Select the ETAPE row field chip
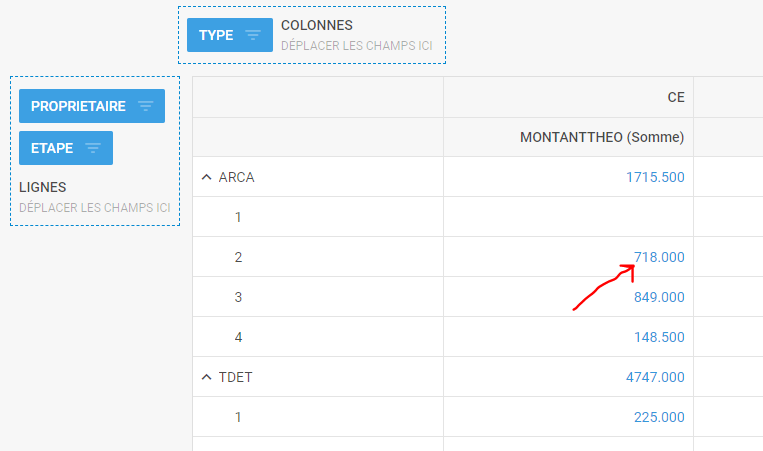The image size is (763, 451). pyautogui.click(x=66, y=148)
